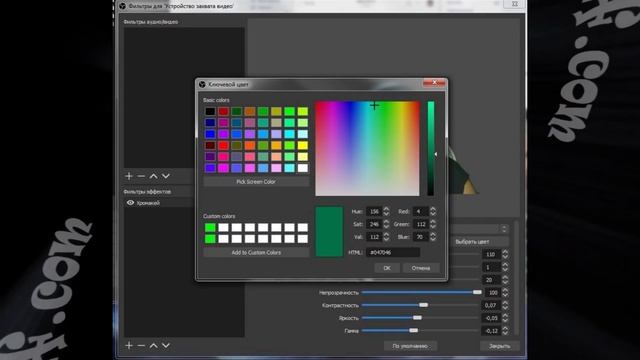This screenshot has height=360, width=640.
Task: Remove effect filter with the bottom minus icon
Action: coord(141,345)
